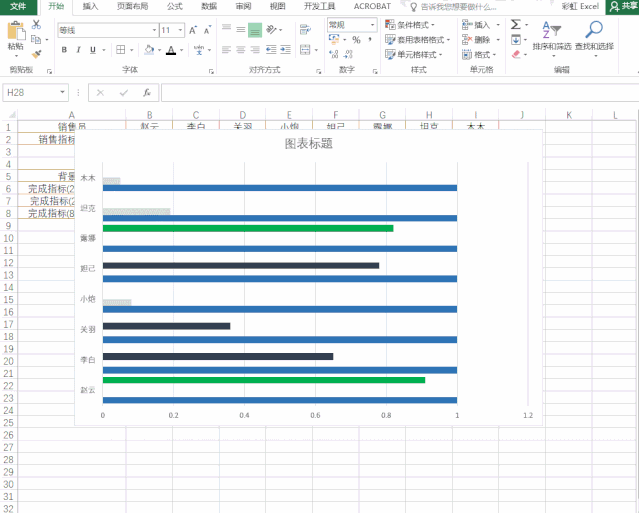639x513 pixels.
Task: Click the Fill down icon
Action: [x=516, y=40]
